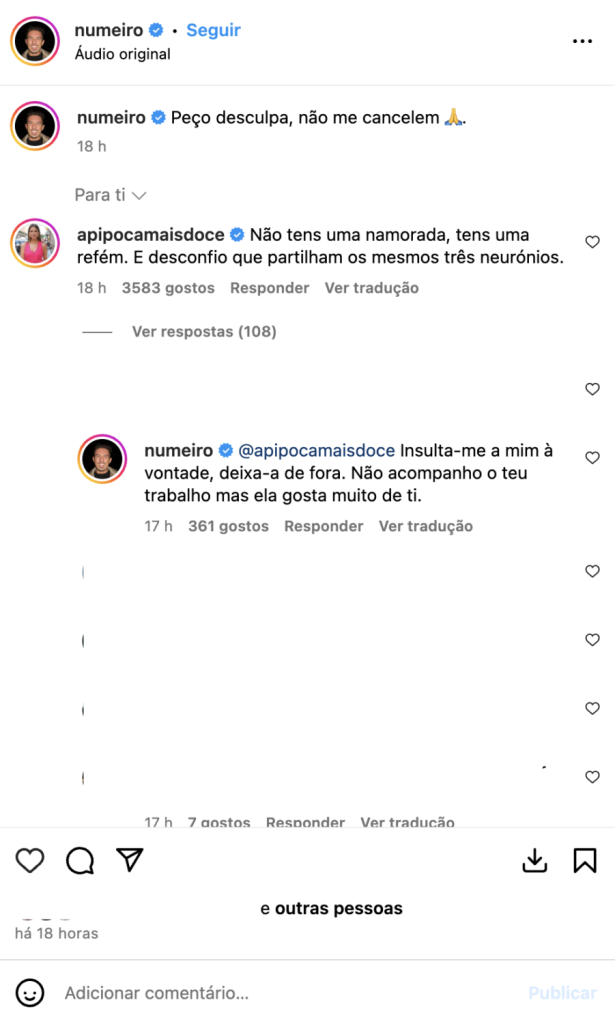Focus the "Adicionar comentário..." field
The image size is (615, 1024).
287,993
